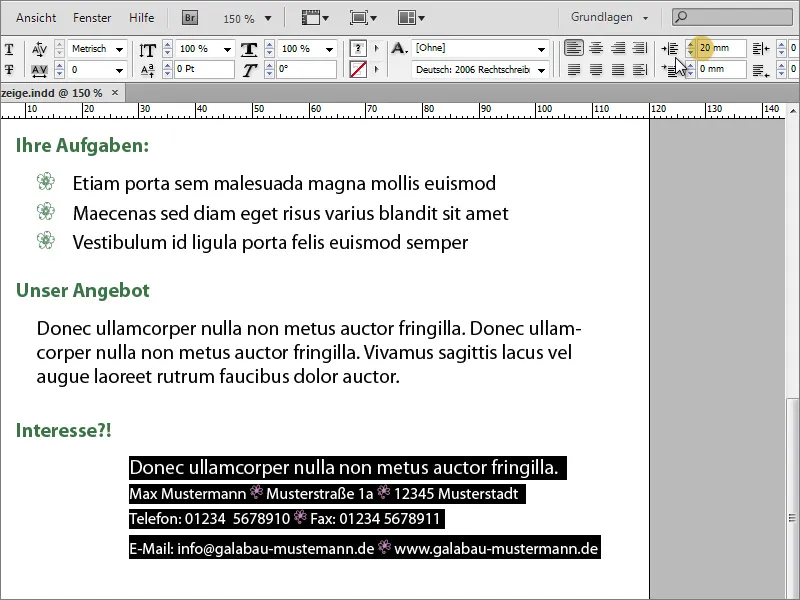Toggle underline text formatting
This screenshot has height=600, width=800.
click(x=9, y=49)
